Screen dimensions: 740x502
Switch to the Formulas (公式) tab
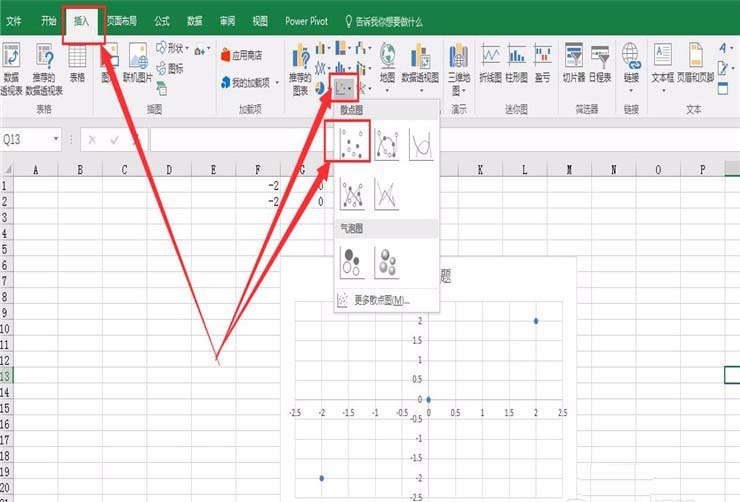coord(162,21)
